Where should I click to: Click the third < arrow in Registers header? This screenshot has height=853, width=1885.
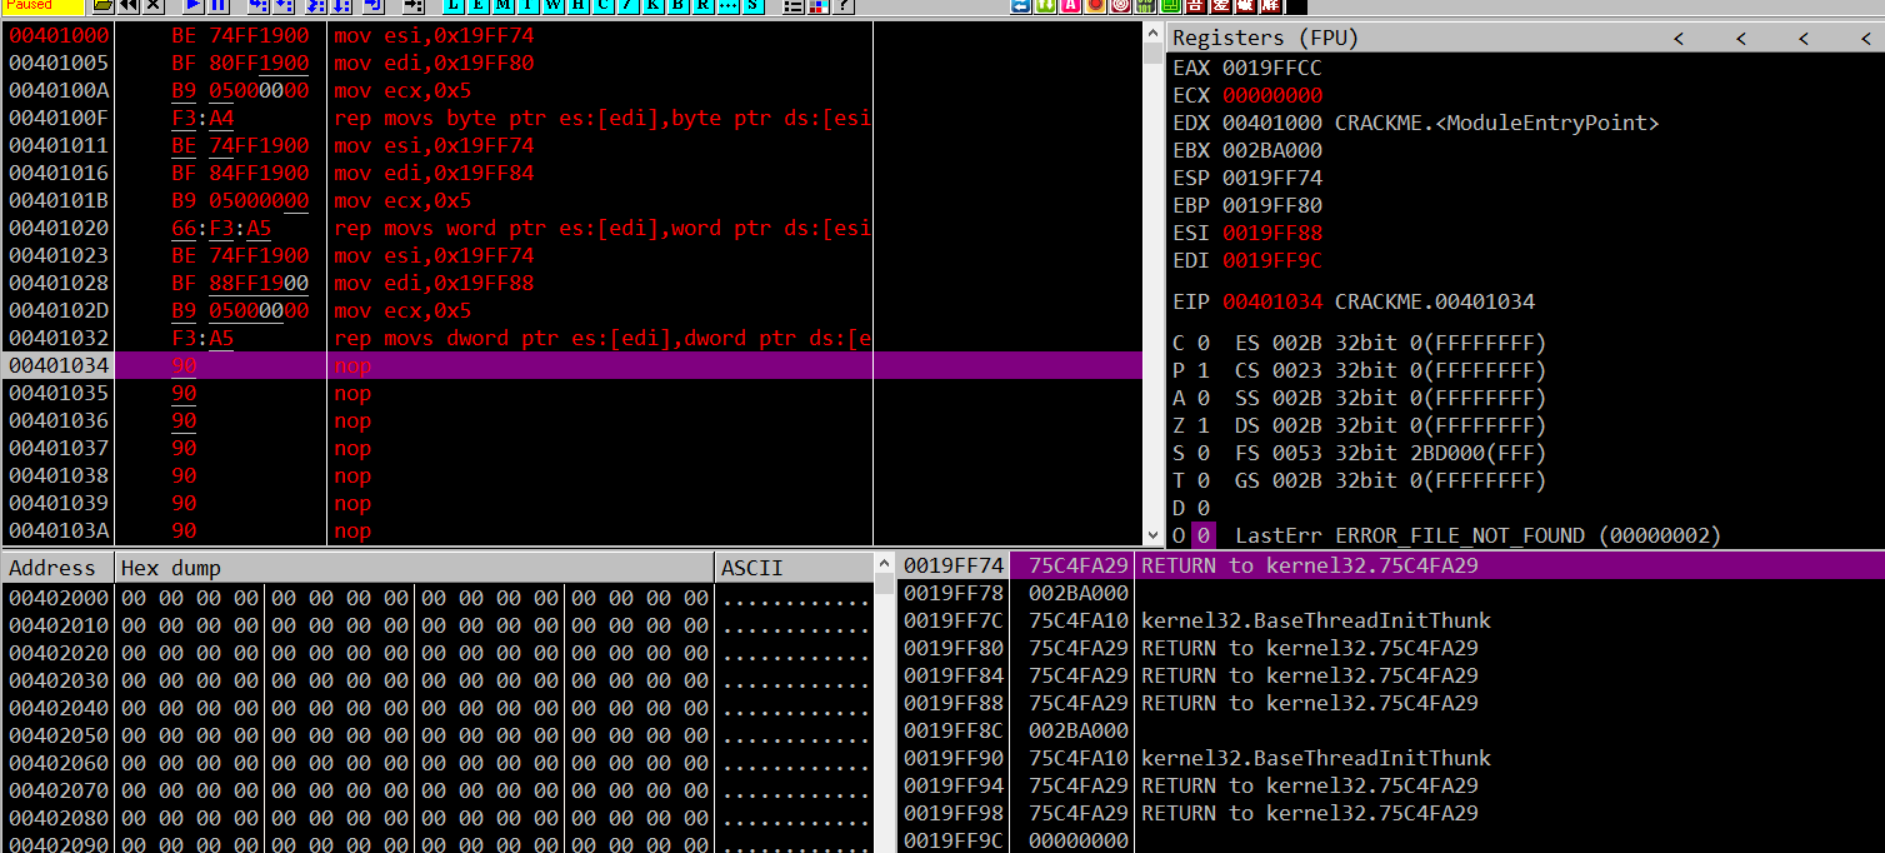1803,38
